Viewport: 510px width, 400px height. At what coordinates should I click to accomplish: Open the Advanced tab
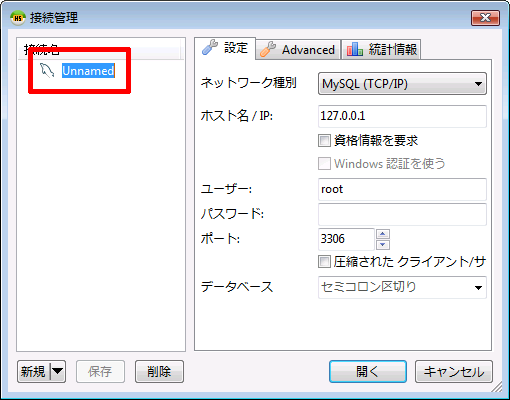point(298,50)
